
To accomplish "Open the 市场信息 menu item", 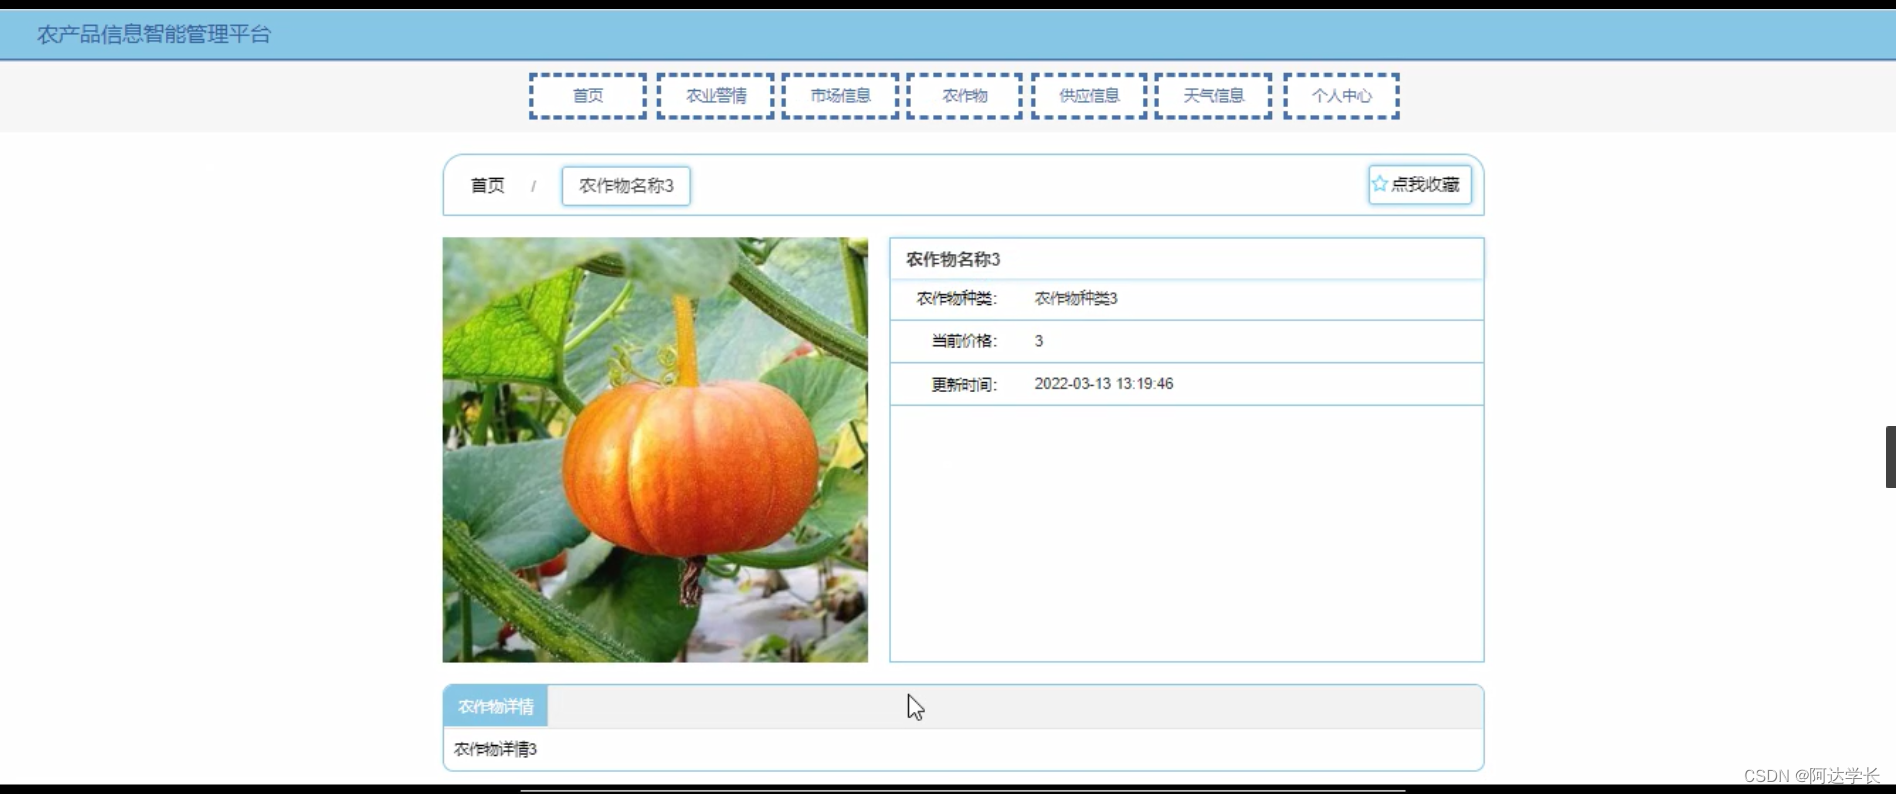I will 840,96.
